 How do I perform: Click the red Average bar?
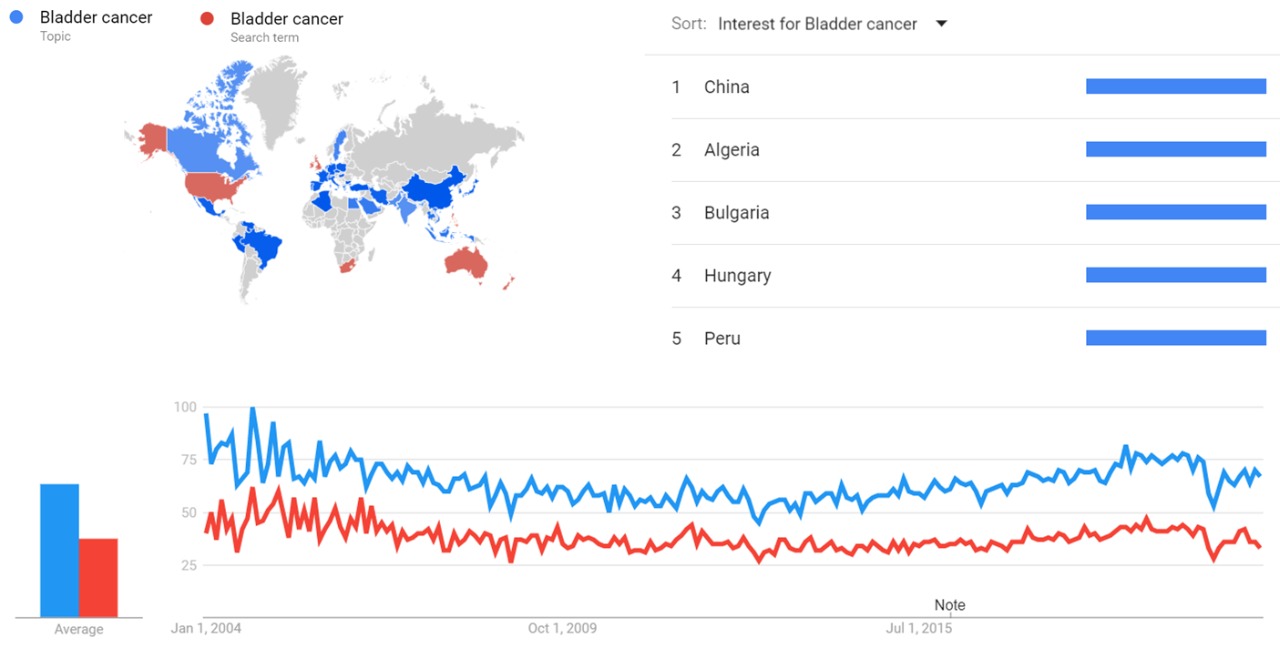point(98,577)
